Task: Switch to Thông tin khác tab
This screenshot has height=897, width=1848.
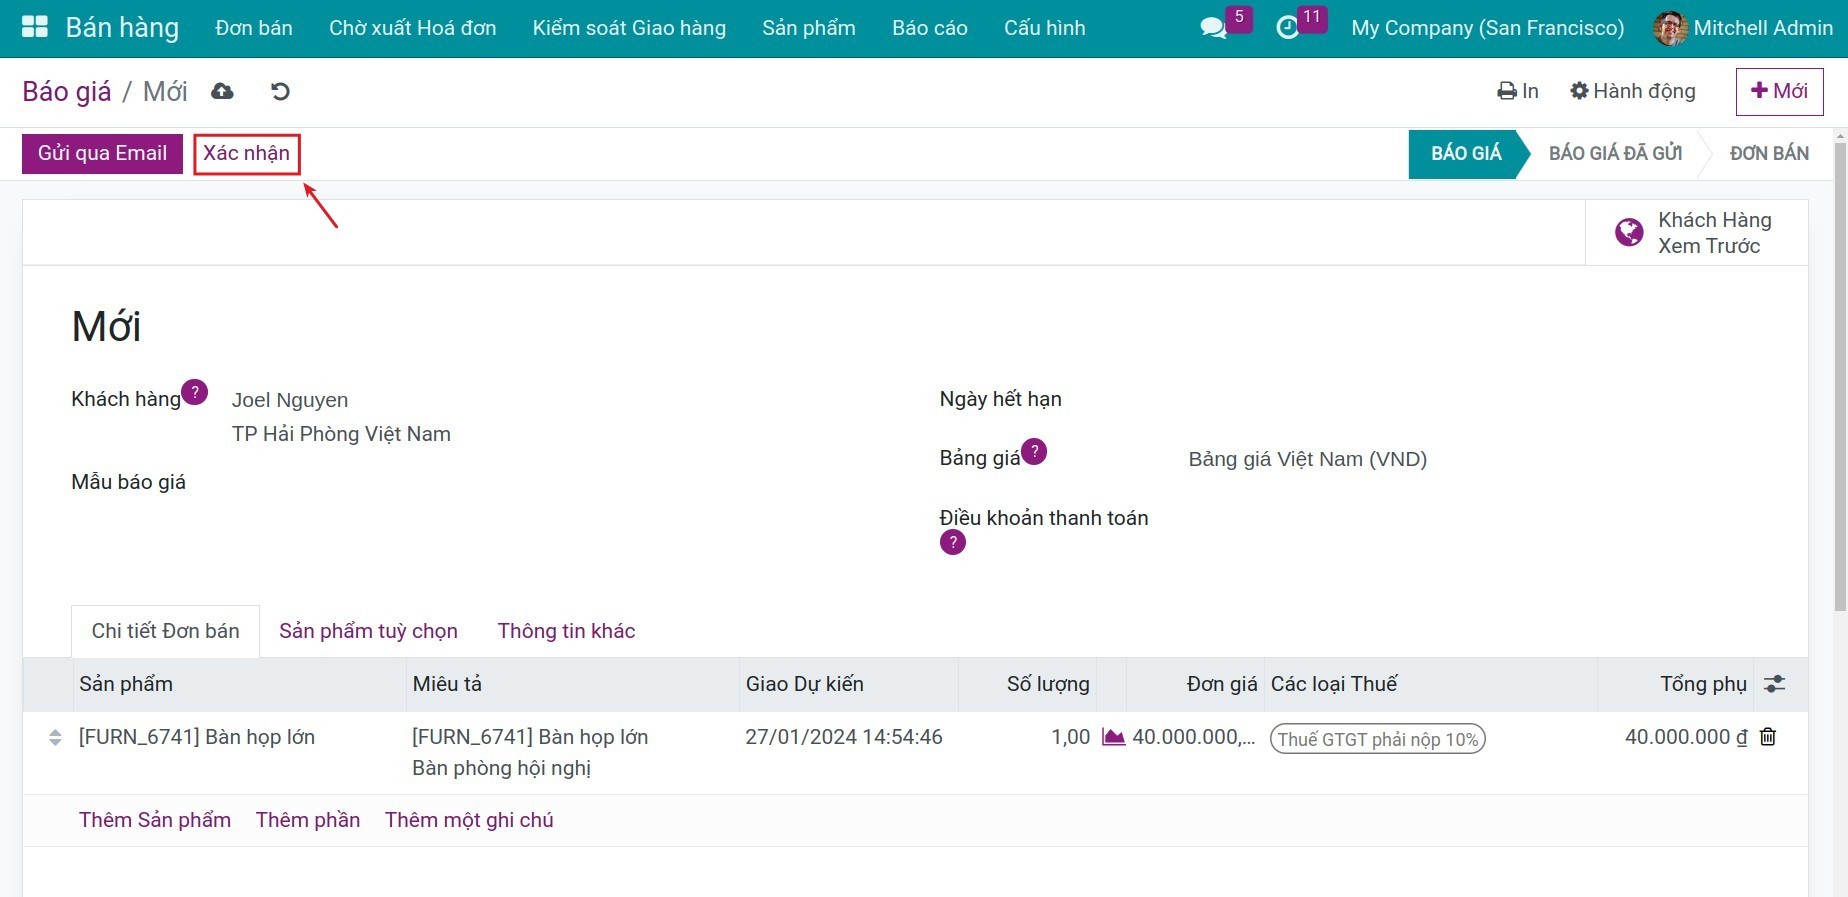Action: 566,631
